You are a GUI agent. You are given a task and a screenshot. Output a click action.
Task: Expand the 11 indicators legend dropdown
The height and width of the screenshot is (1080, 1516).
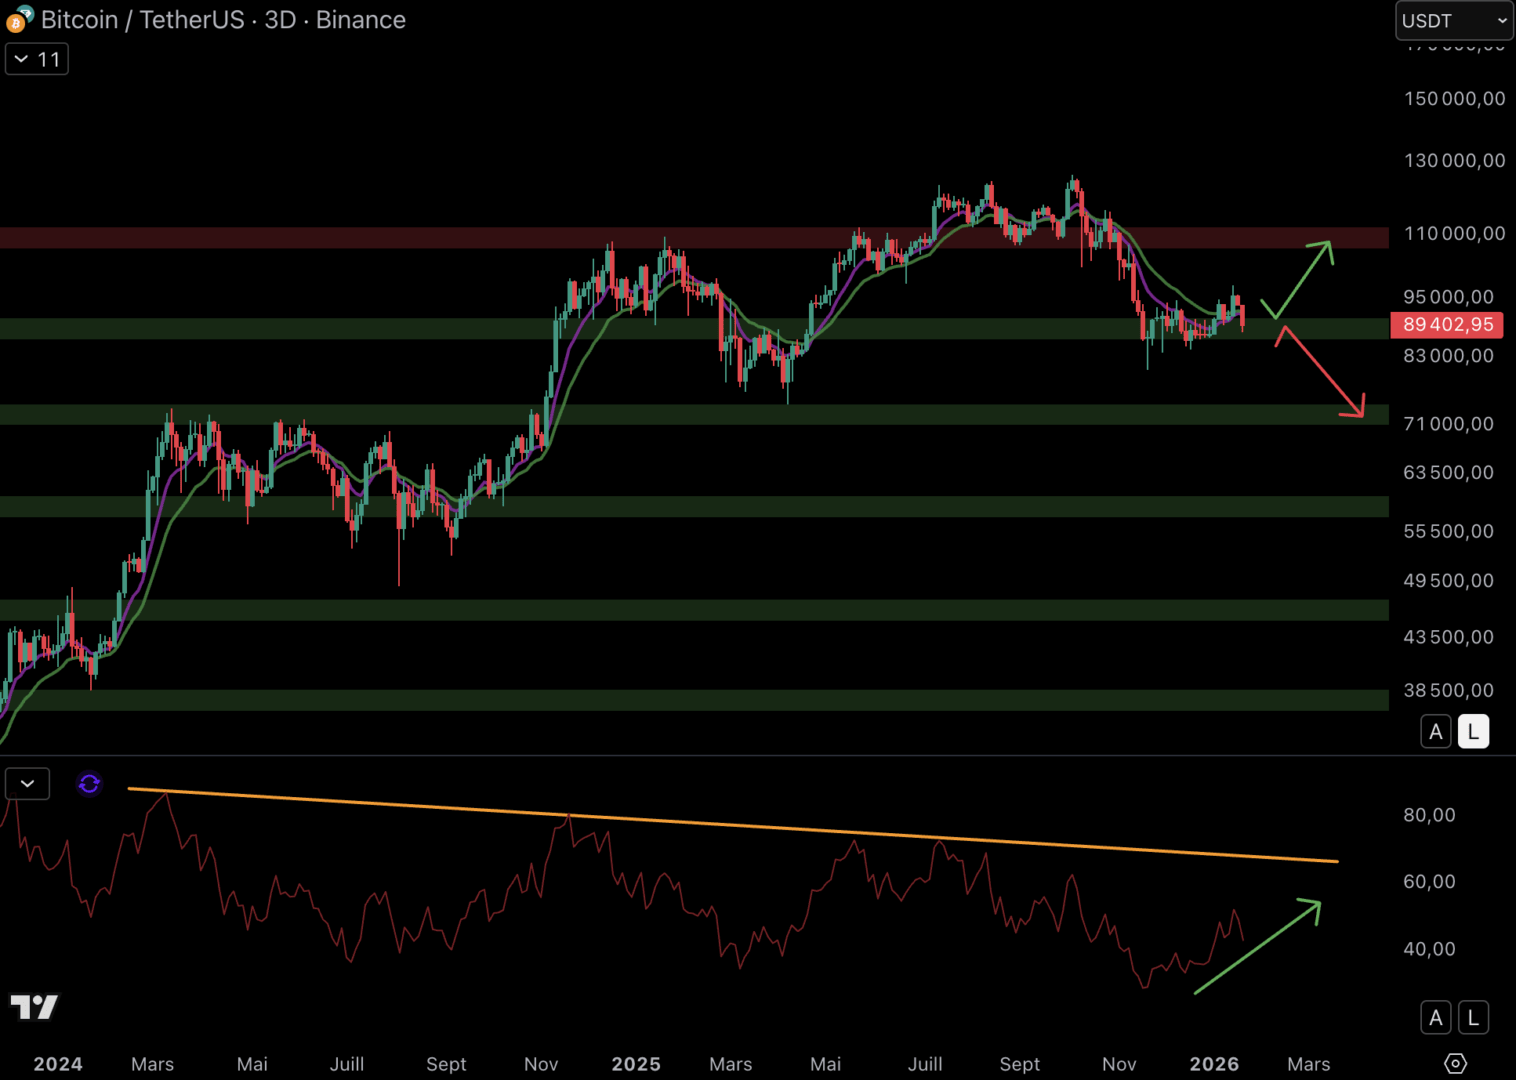coord(37,59)
